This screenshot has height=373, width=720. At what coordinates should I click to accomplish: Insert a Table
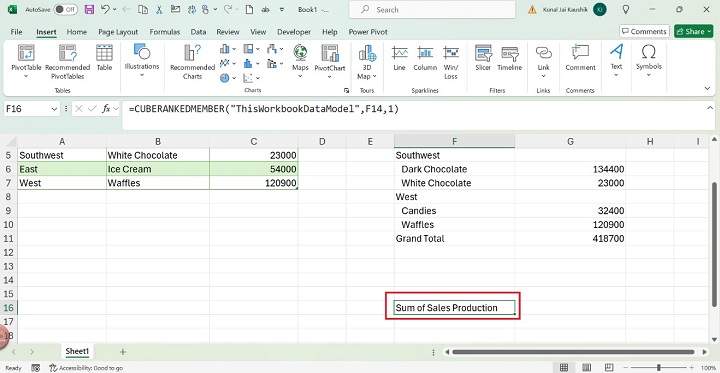104,58
